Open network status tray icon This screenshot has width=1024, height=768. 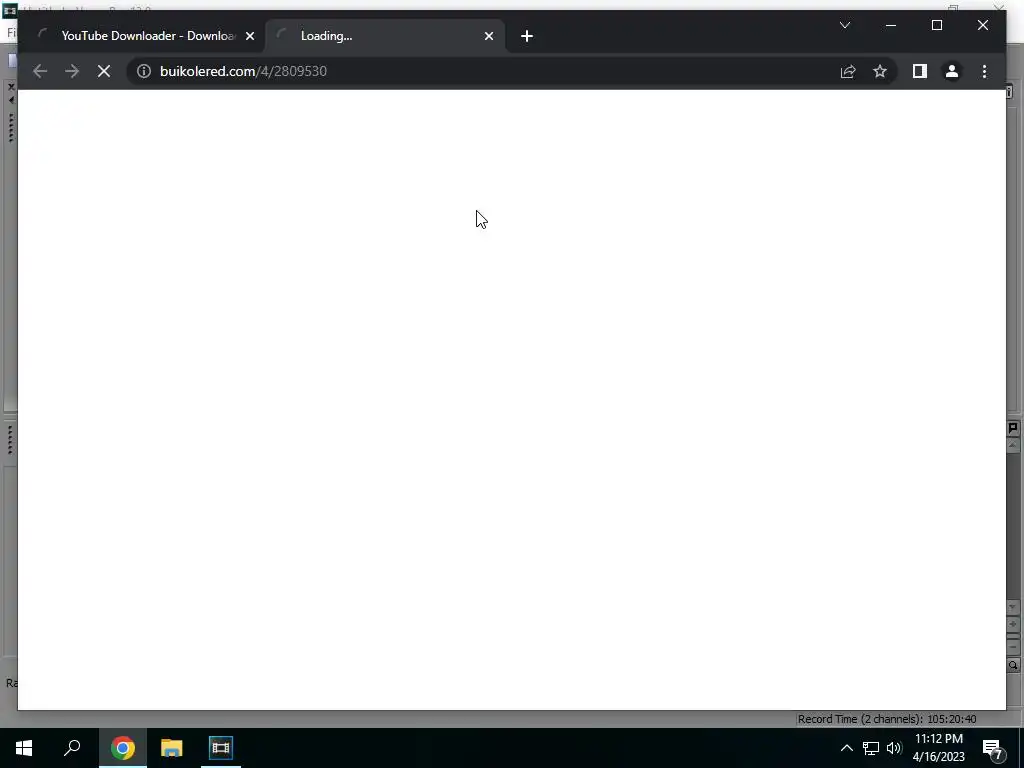point(871,748)
